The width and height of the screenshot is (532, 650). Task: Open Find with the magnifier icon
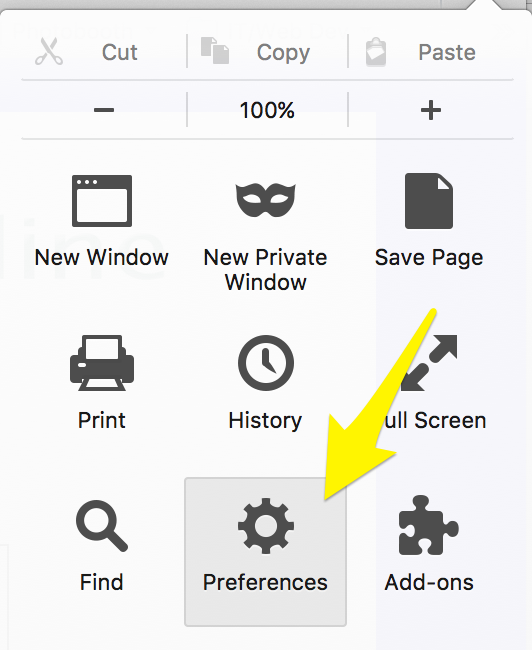(102, 526)
